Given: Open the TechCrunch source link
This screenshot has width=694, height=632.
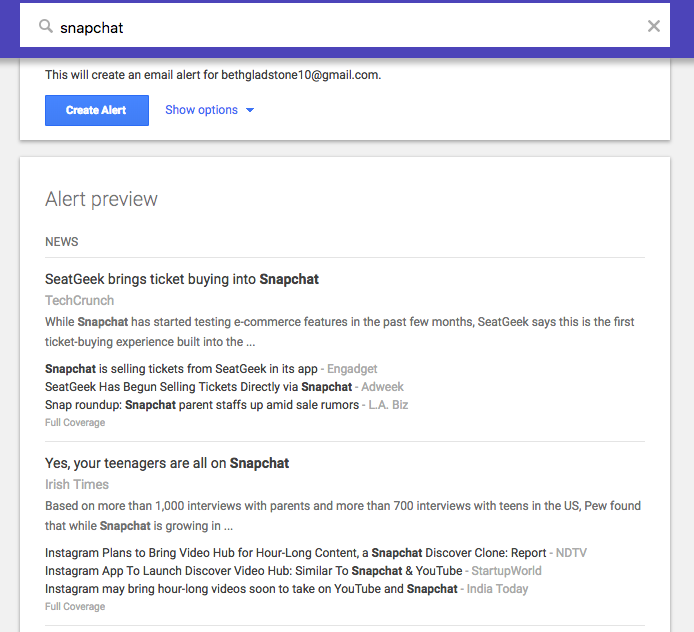Looking at the screenshot, I should click(x=80, y=301).
